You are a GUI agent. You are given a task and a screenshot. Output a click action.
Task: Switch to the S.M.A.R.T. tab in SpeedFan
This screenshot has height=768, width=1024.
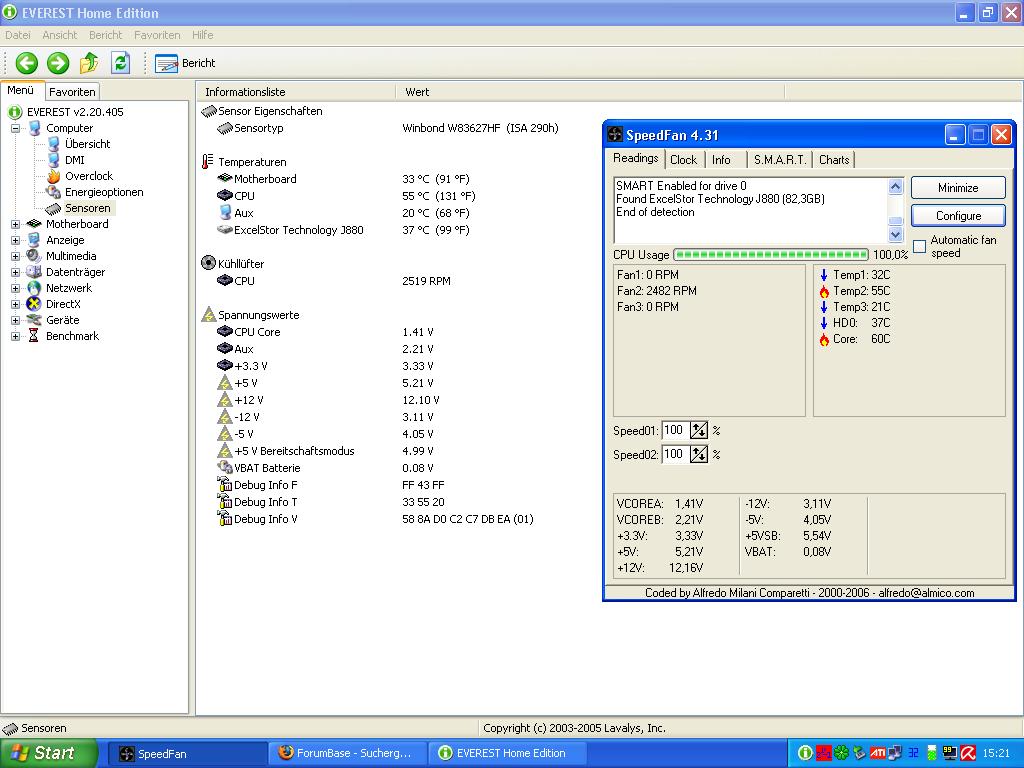point(780,160)
